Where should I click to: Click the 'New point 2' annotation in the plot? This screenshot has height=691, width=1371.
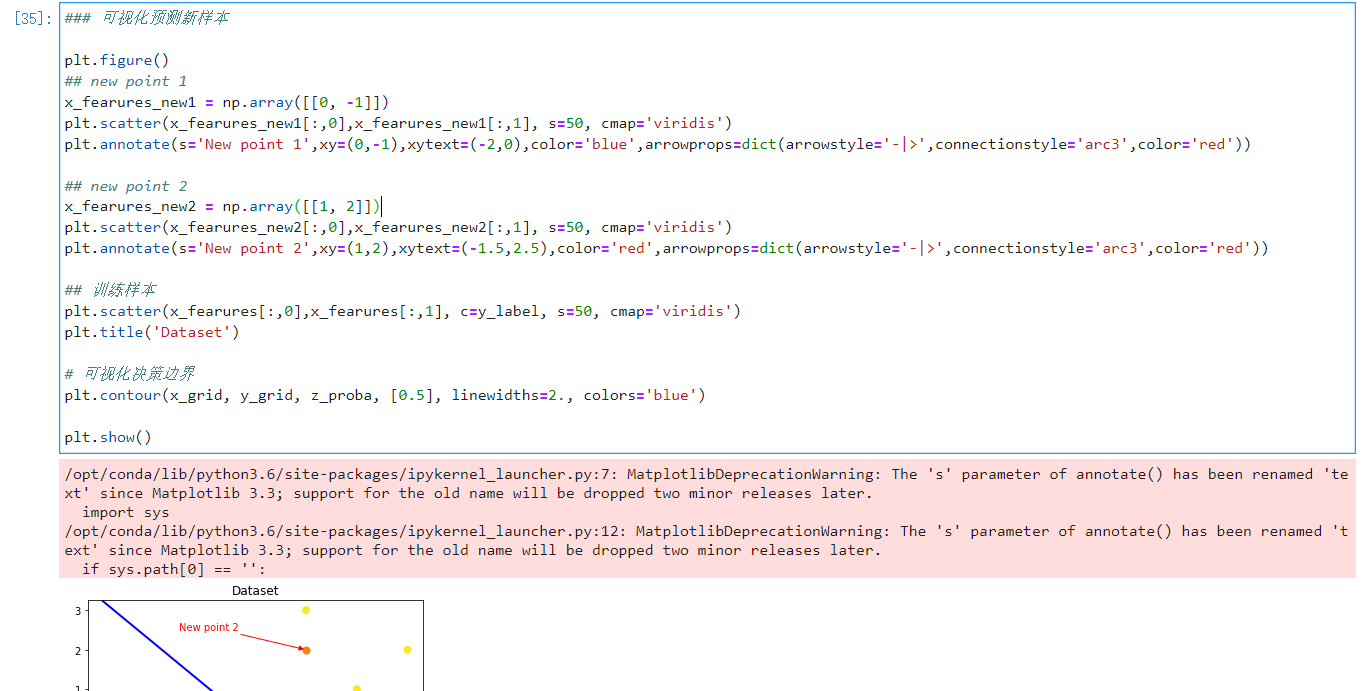click(x=209, y=627)
